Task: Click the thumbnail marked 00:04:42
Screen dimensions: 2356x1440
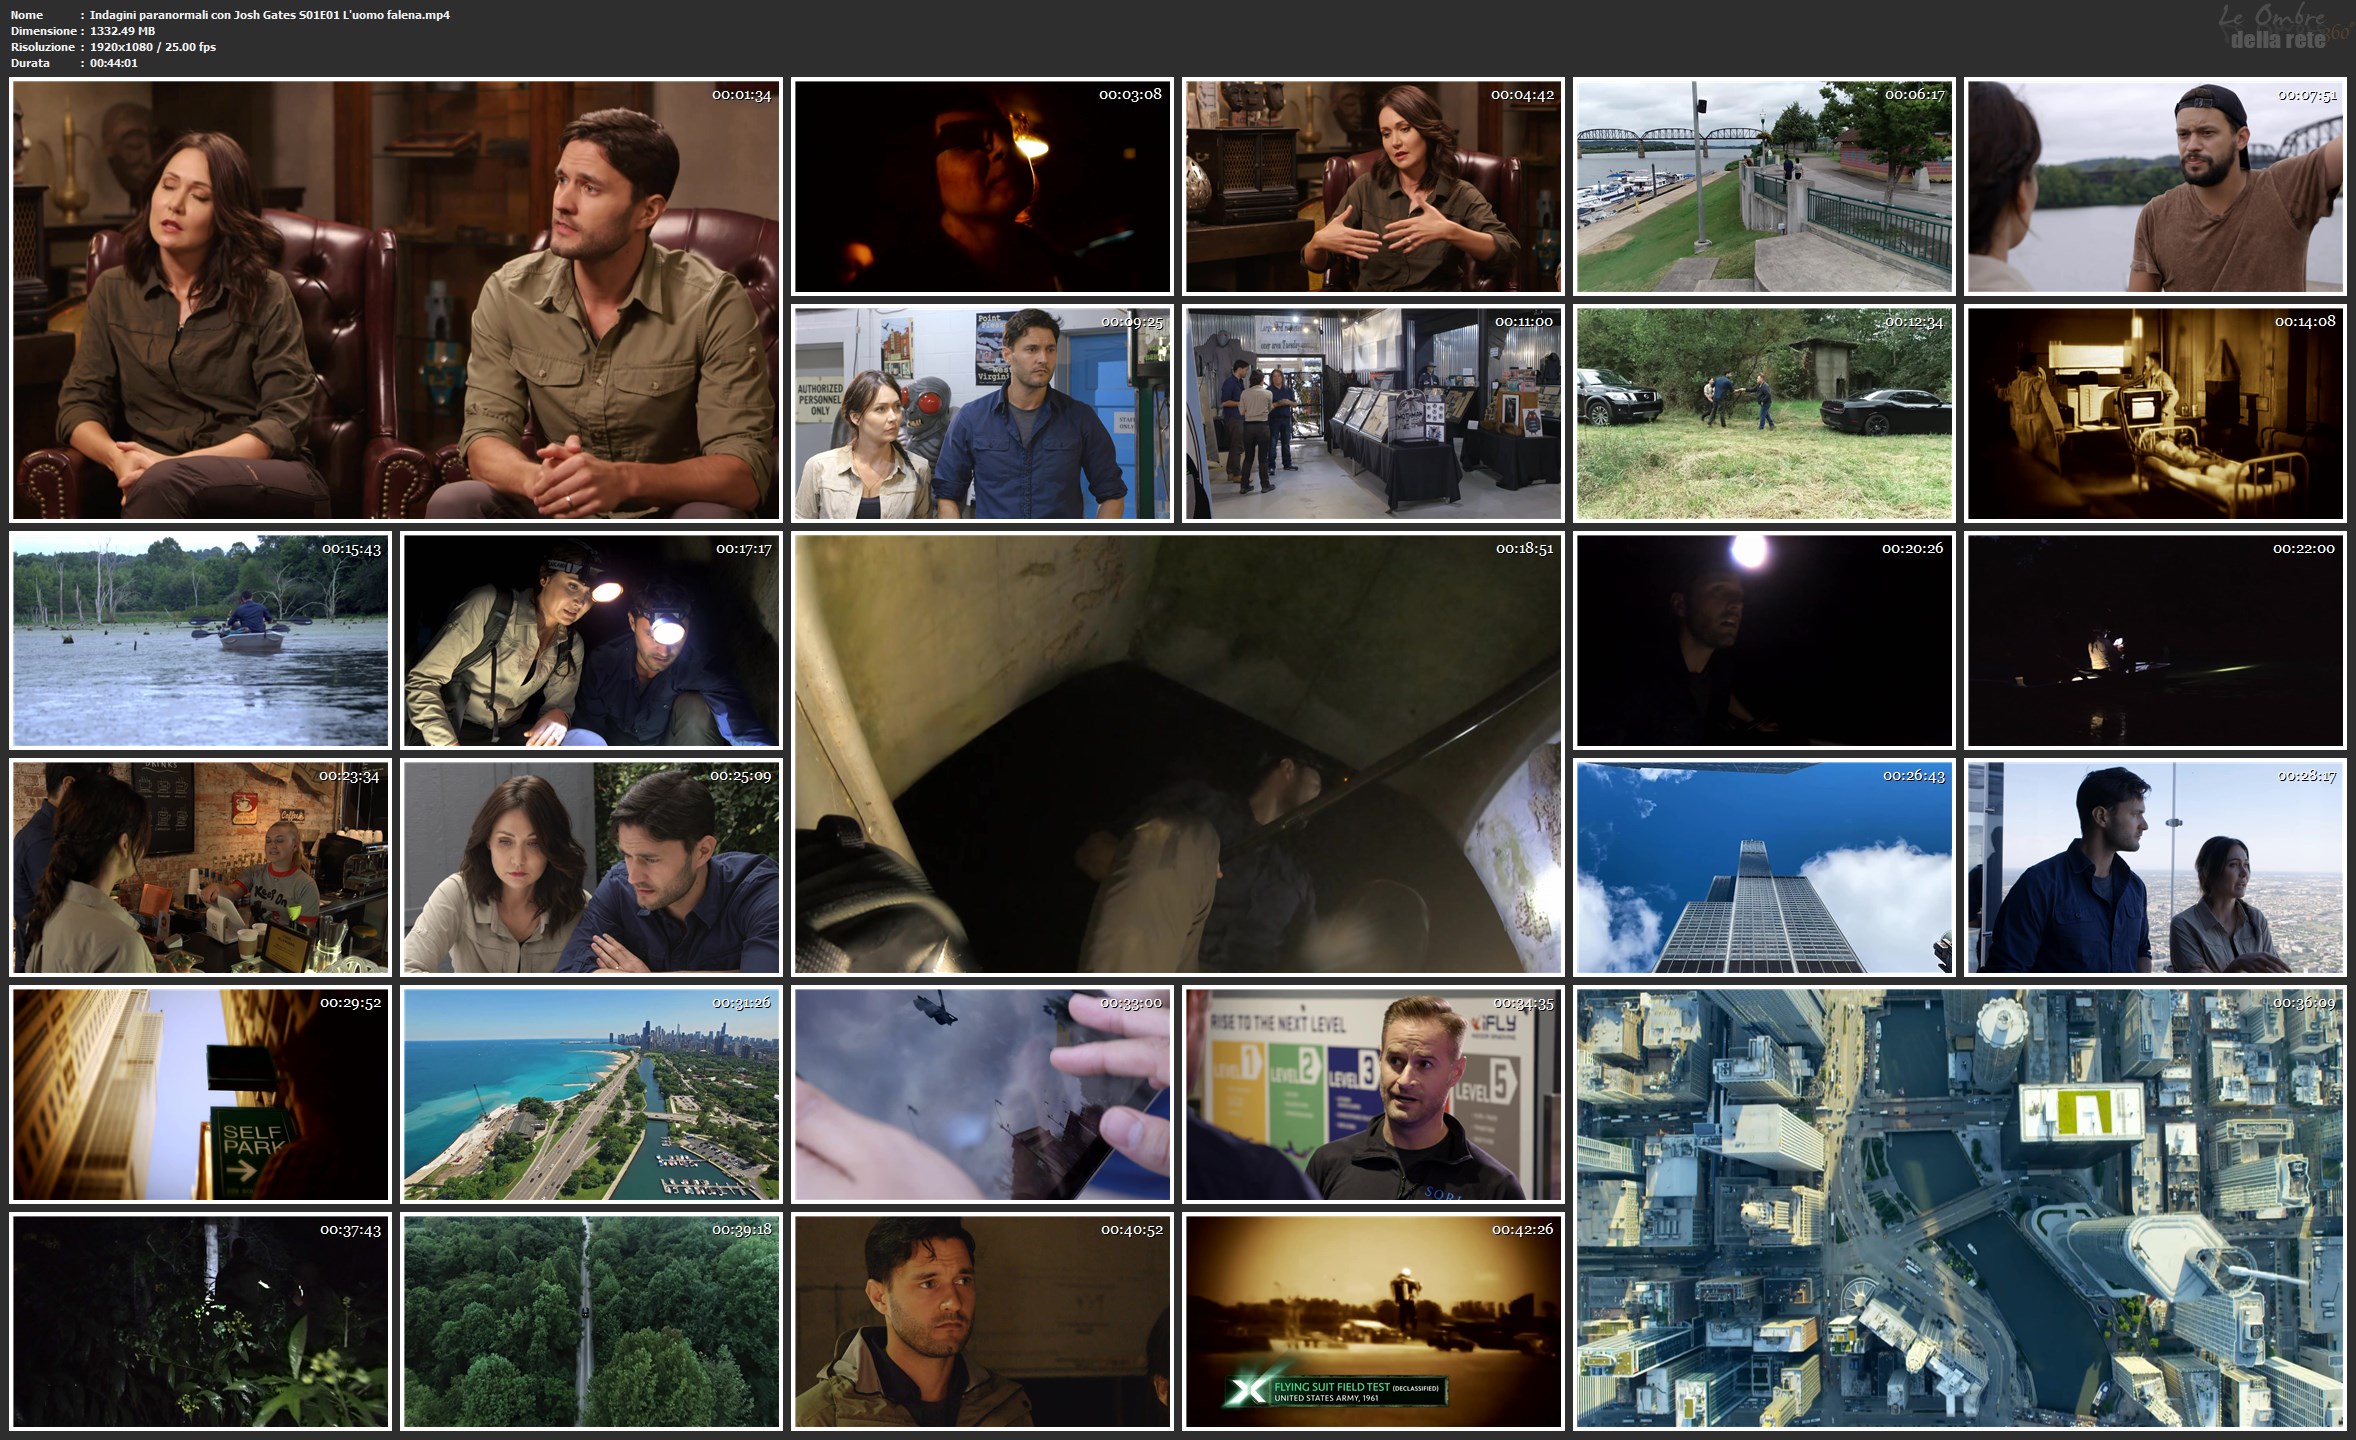Action: coord(1373,187)
